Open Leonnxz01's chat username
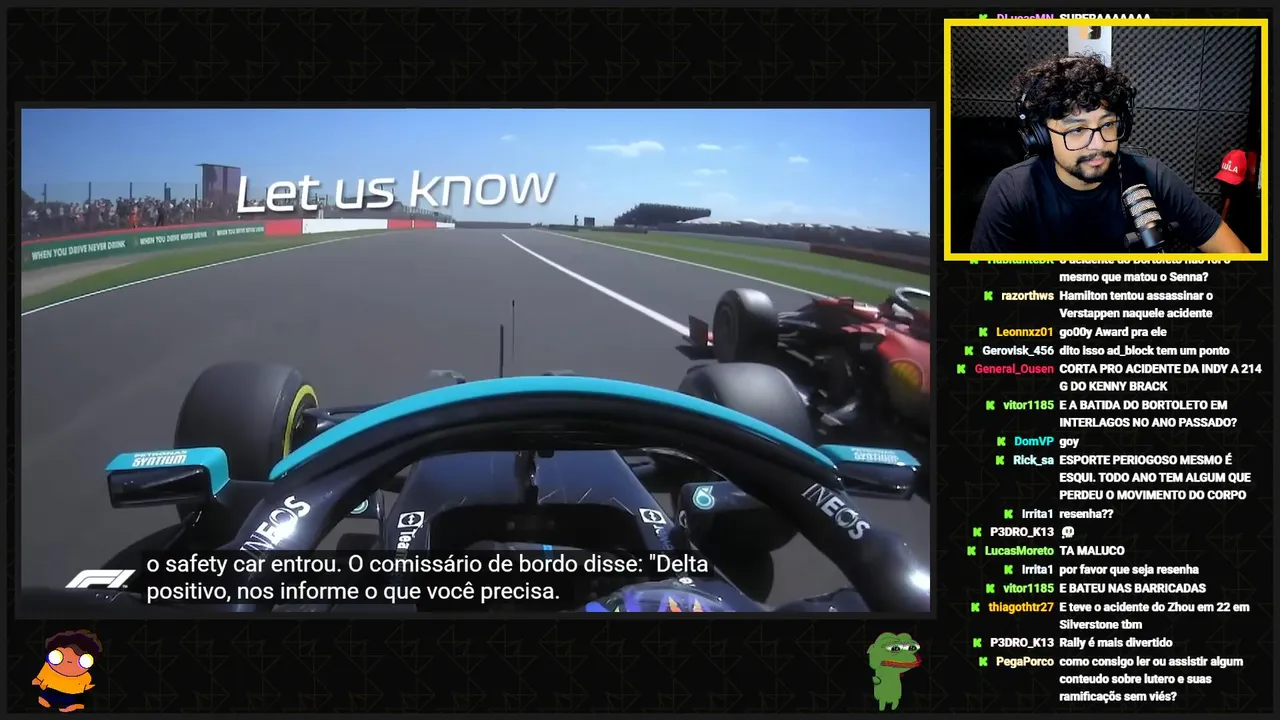This screenshot has height=720, width=1280. (1025, 332)
